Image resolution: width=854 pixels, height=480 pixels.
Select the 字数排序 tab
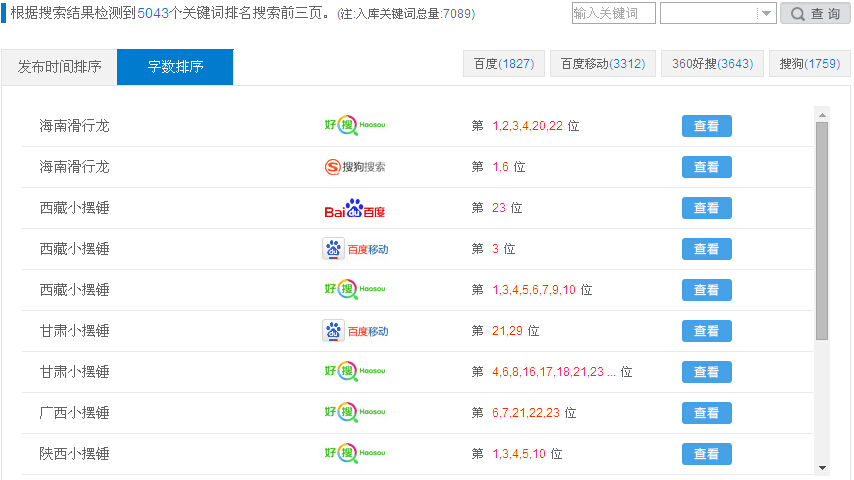point(175,66)
